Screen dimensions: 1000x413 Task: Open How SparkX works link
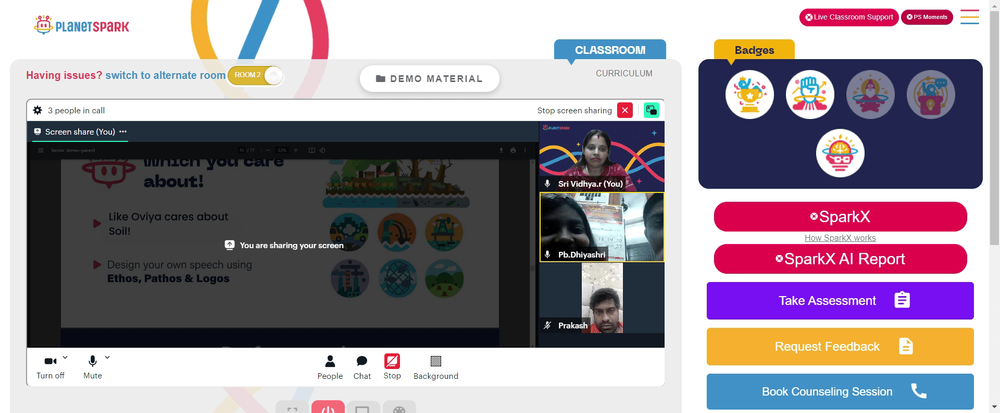(840, 238)
